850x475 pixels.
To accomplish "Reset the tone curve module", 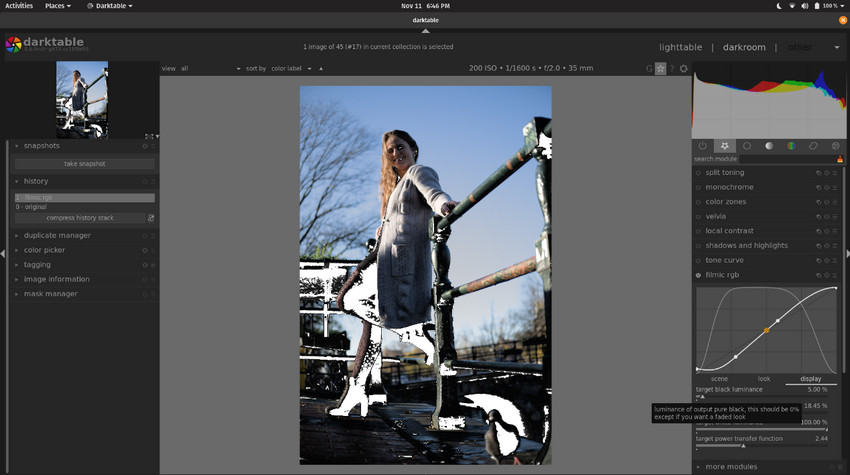I will pyautogui.click(x=827, y=261).
